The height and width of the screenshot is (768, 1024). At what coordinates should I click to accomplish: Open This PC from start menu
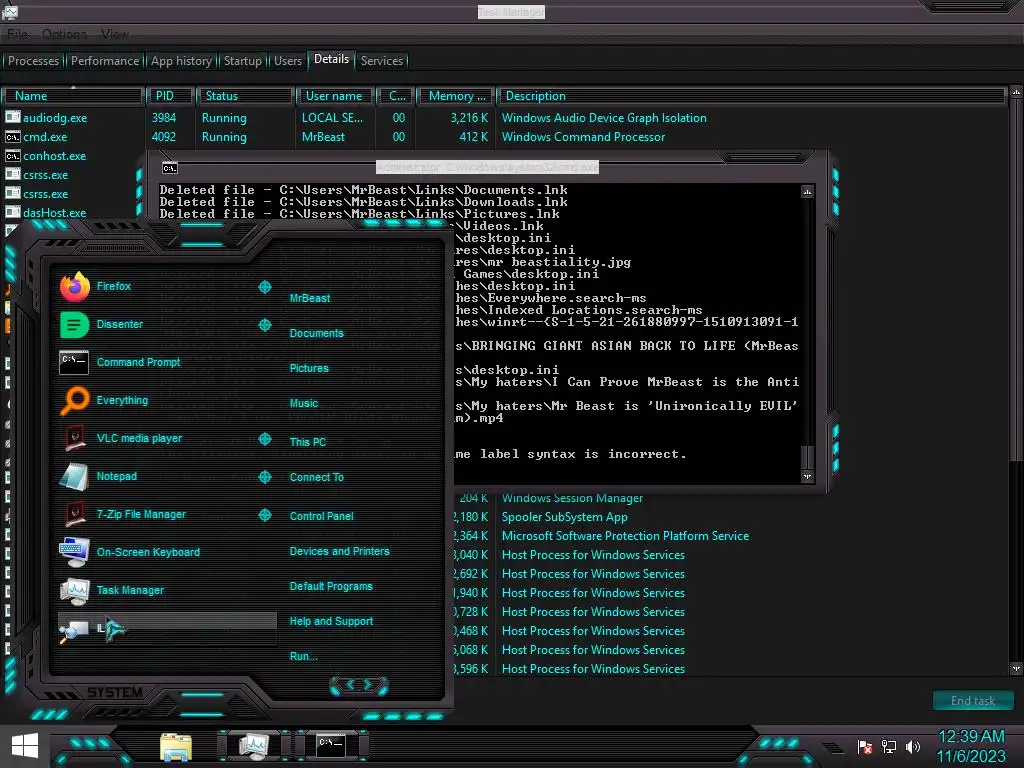(308, 442)
